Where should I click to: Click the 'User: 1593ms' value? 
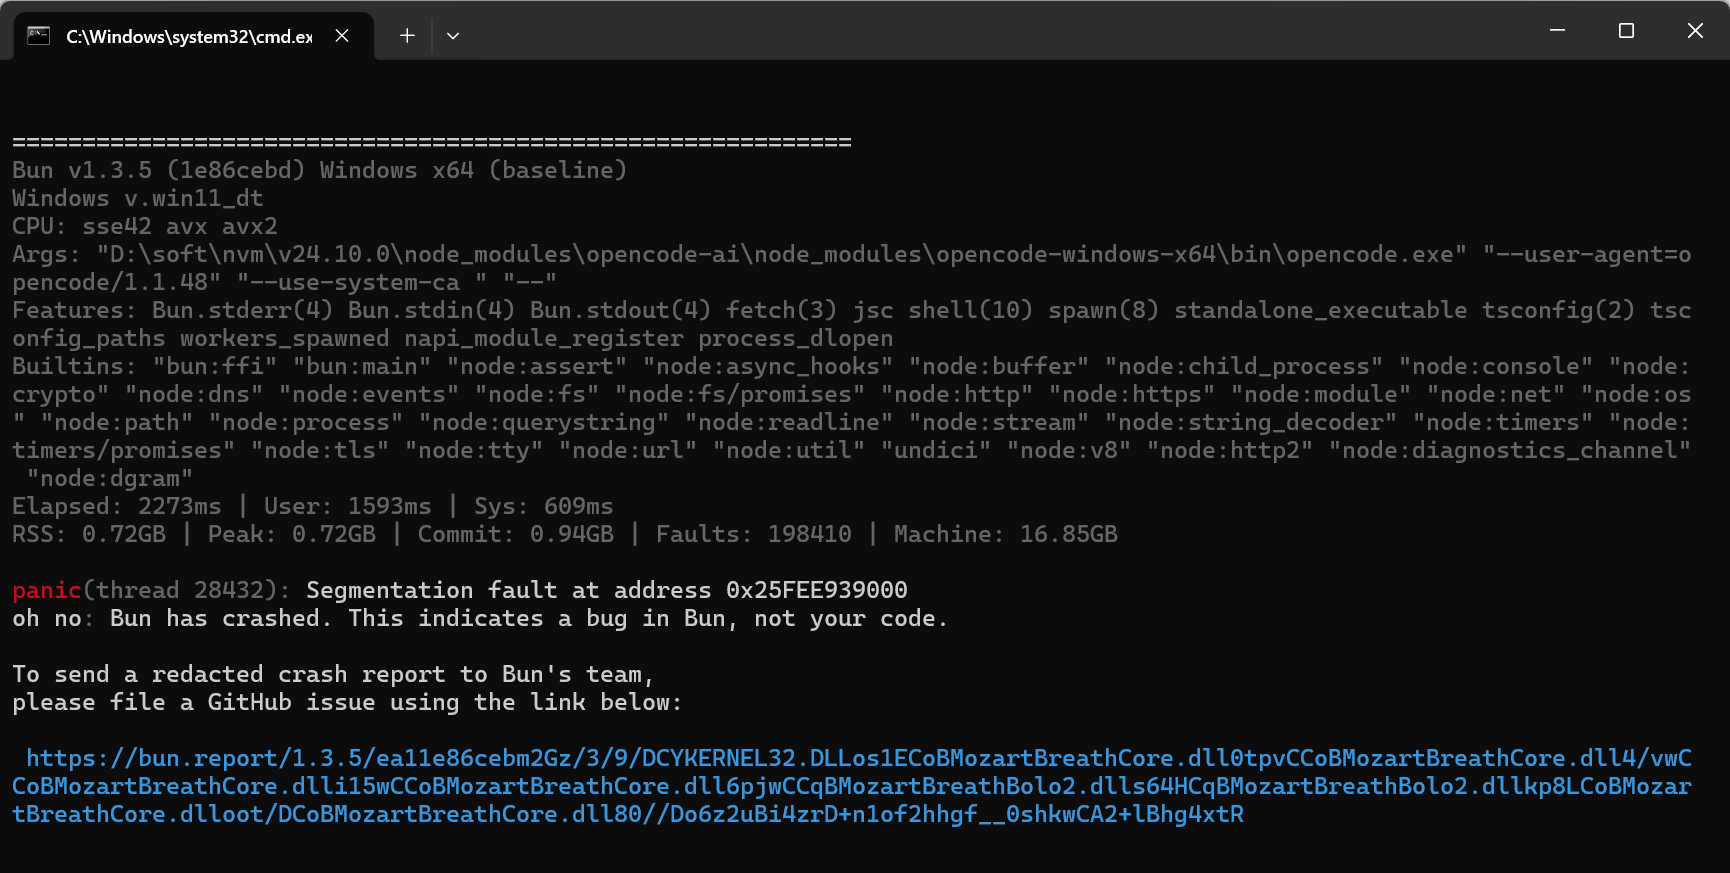click(x=348, y=506)
